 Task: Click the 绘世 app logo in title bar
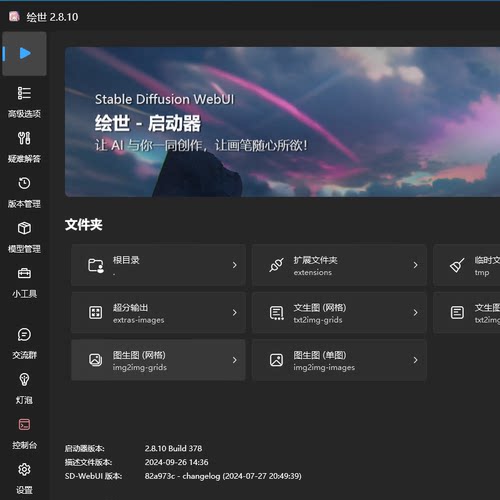pos(14,16)
